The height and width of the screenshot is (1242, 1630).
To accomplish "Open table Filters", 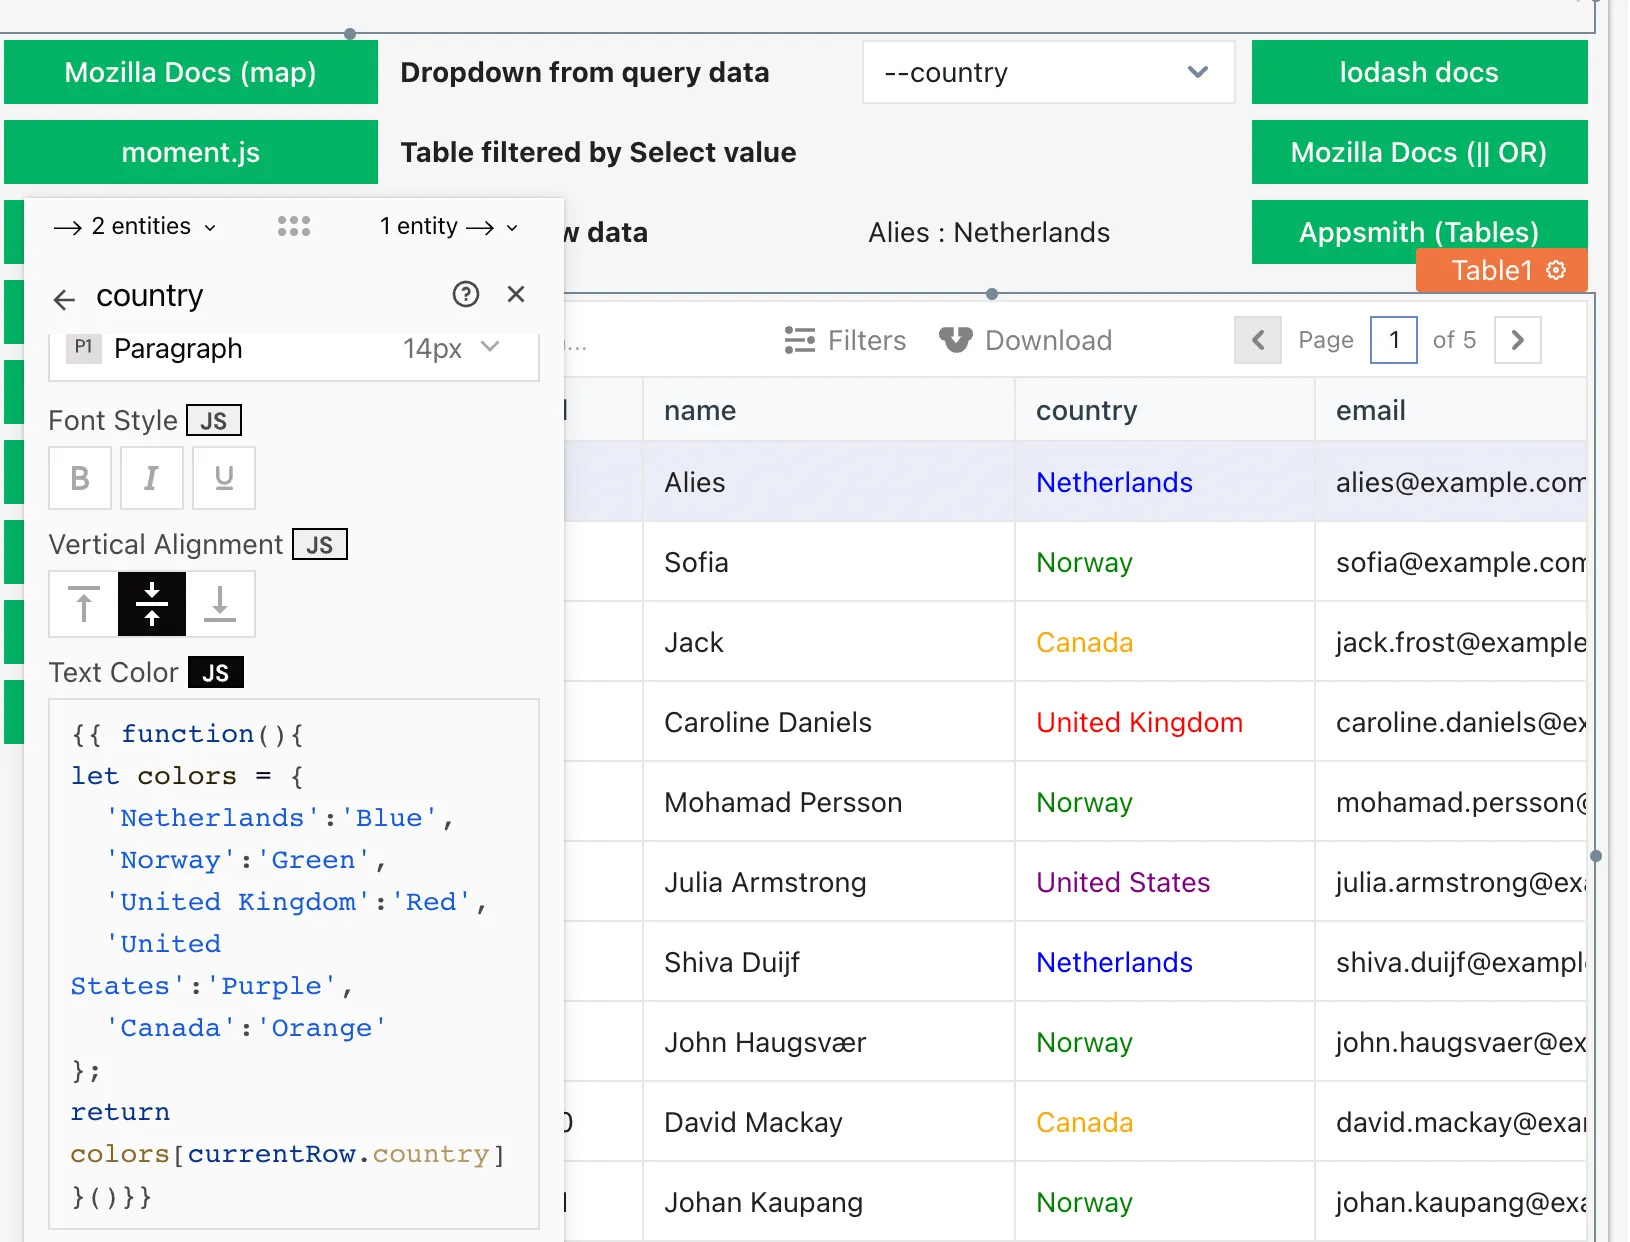I will pyautogui.click(x=845, y=340).
